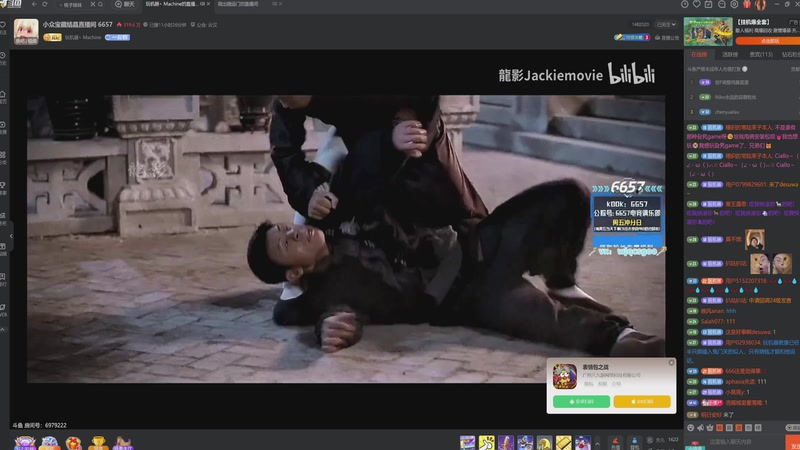Select the 钻石粉丝 tab
Image resolution: width=800 pixels, height=450 pixels.
click(x=791, y=55)
